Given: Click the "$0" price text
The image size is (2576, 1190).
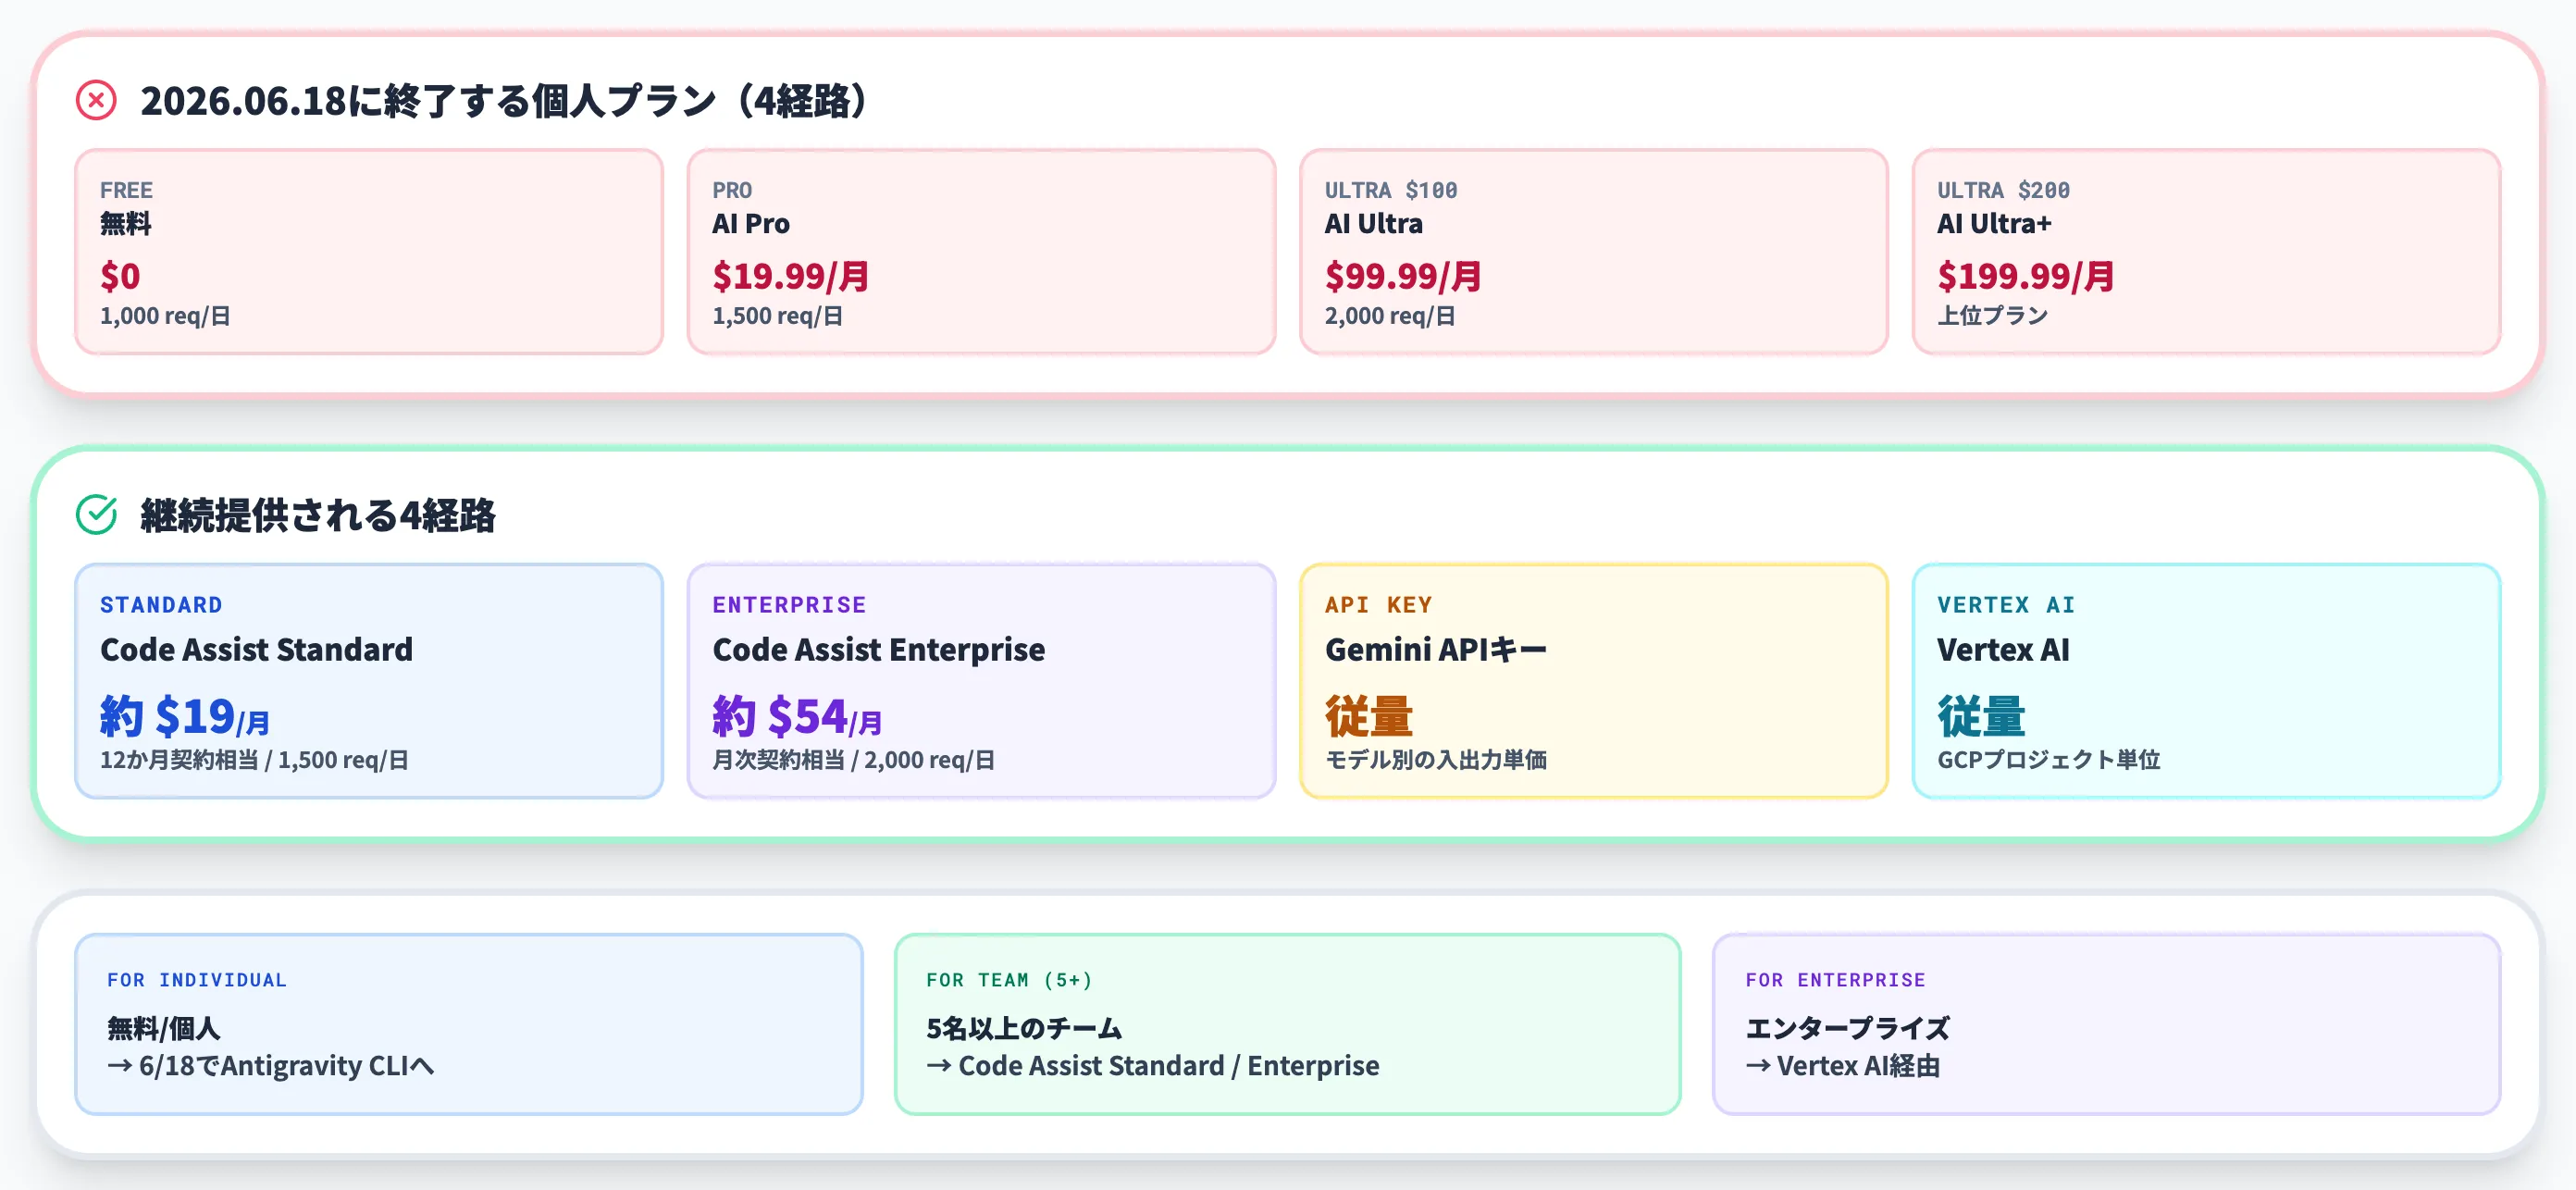Looking at the screenshot, I should point(120,275).
